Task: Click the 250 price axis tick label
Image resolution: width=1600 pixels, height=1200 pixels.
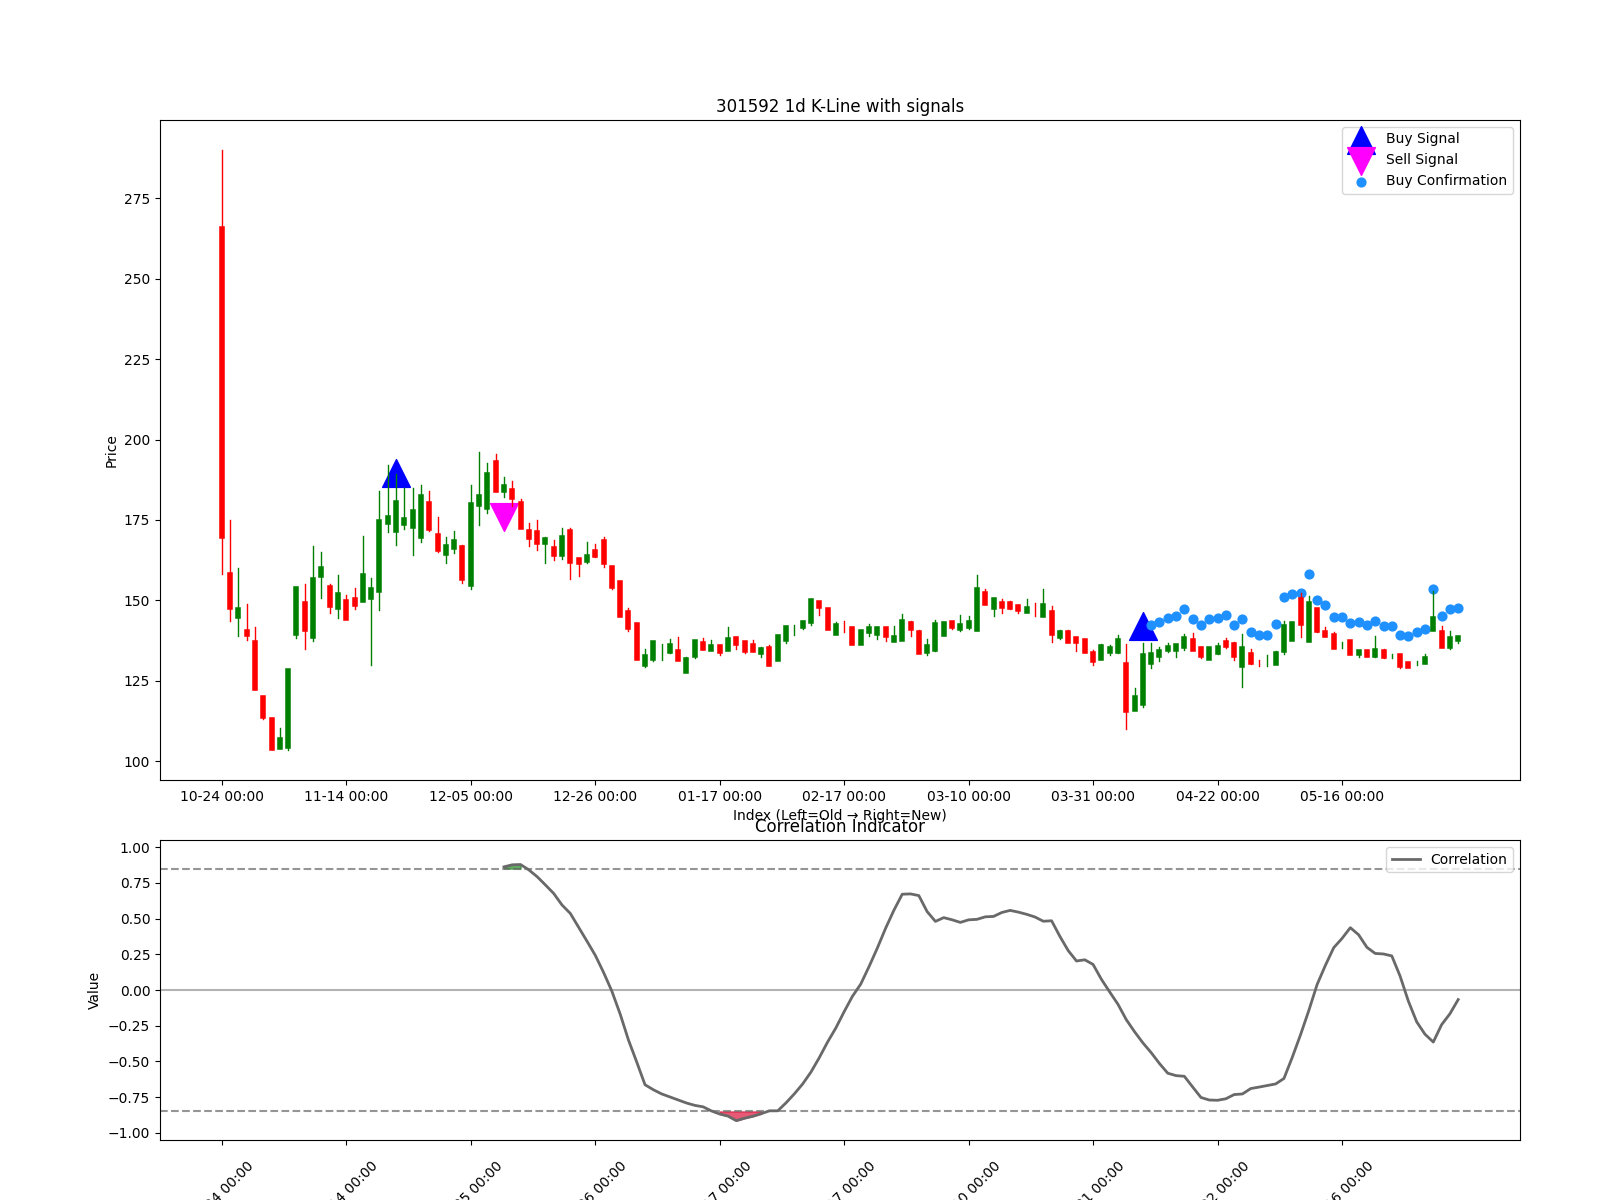Action: pyautogui.click(x=138, y=279)
